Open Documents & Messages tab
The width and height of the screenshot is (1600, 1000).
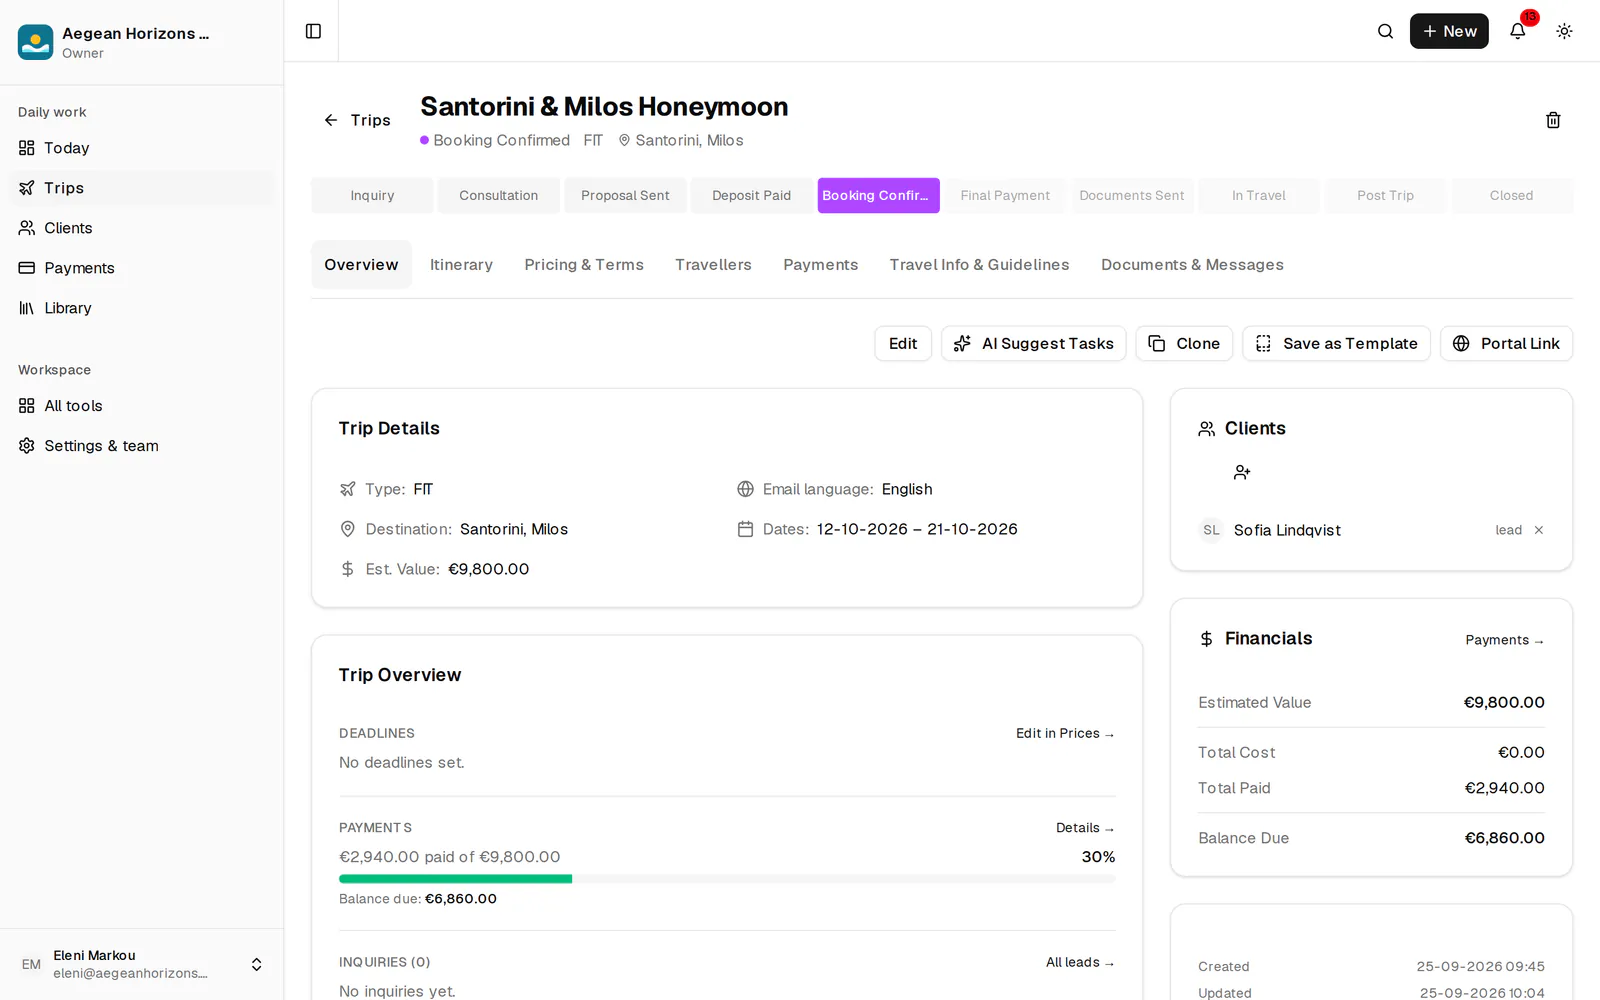coord(1192,265)
